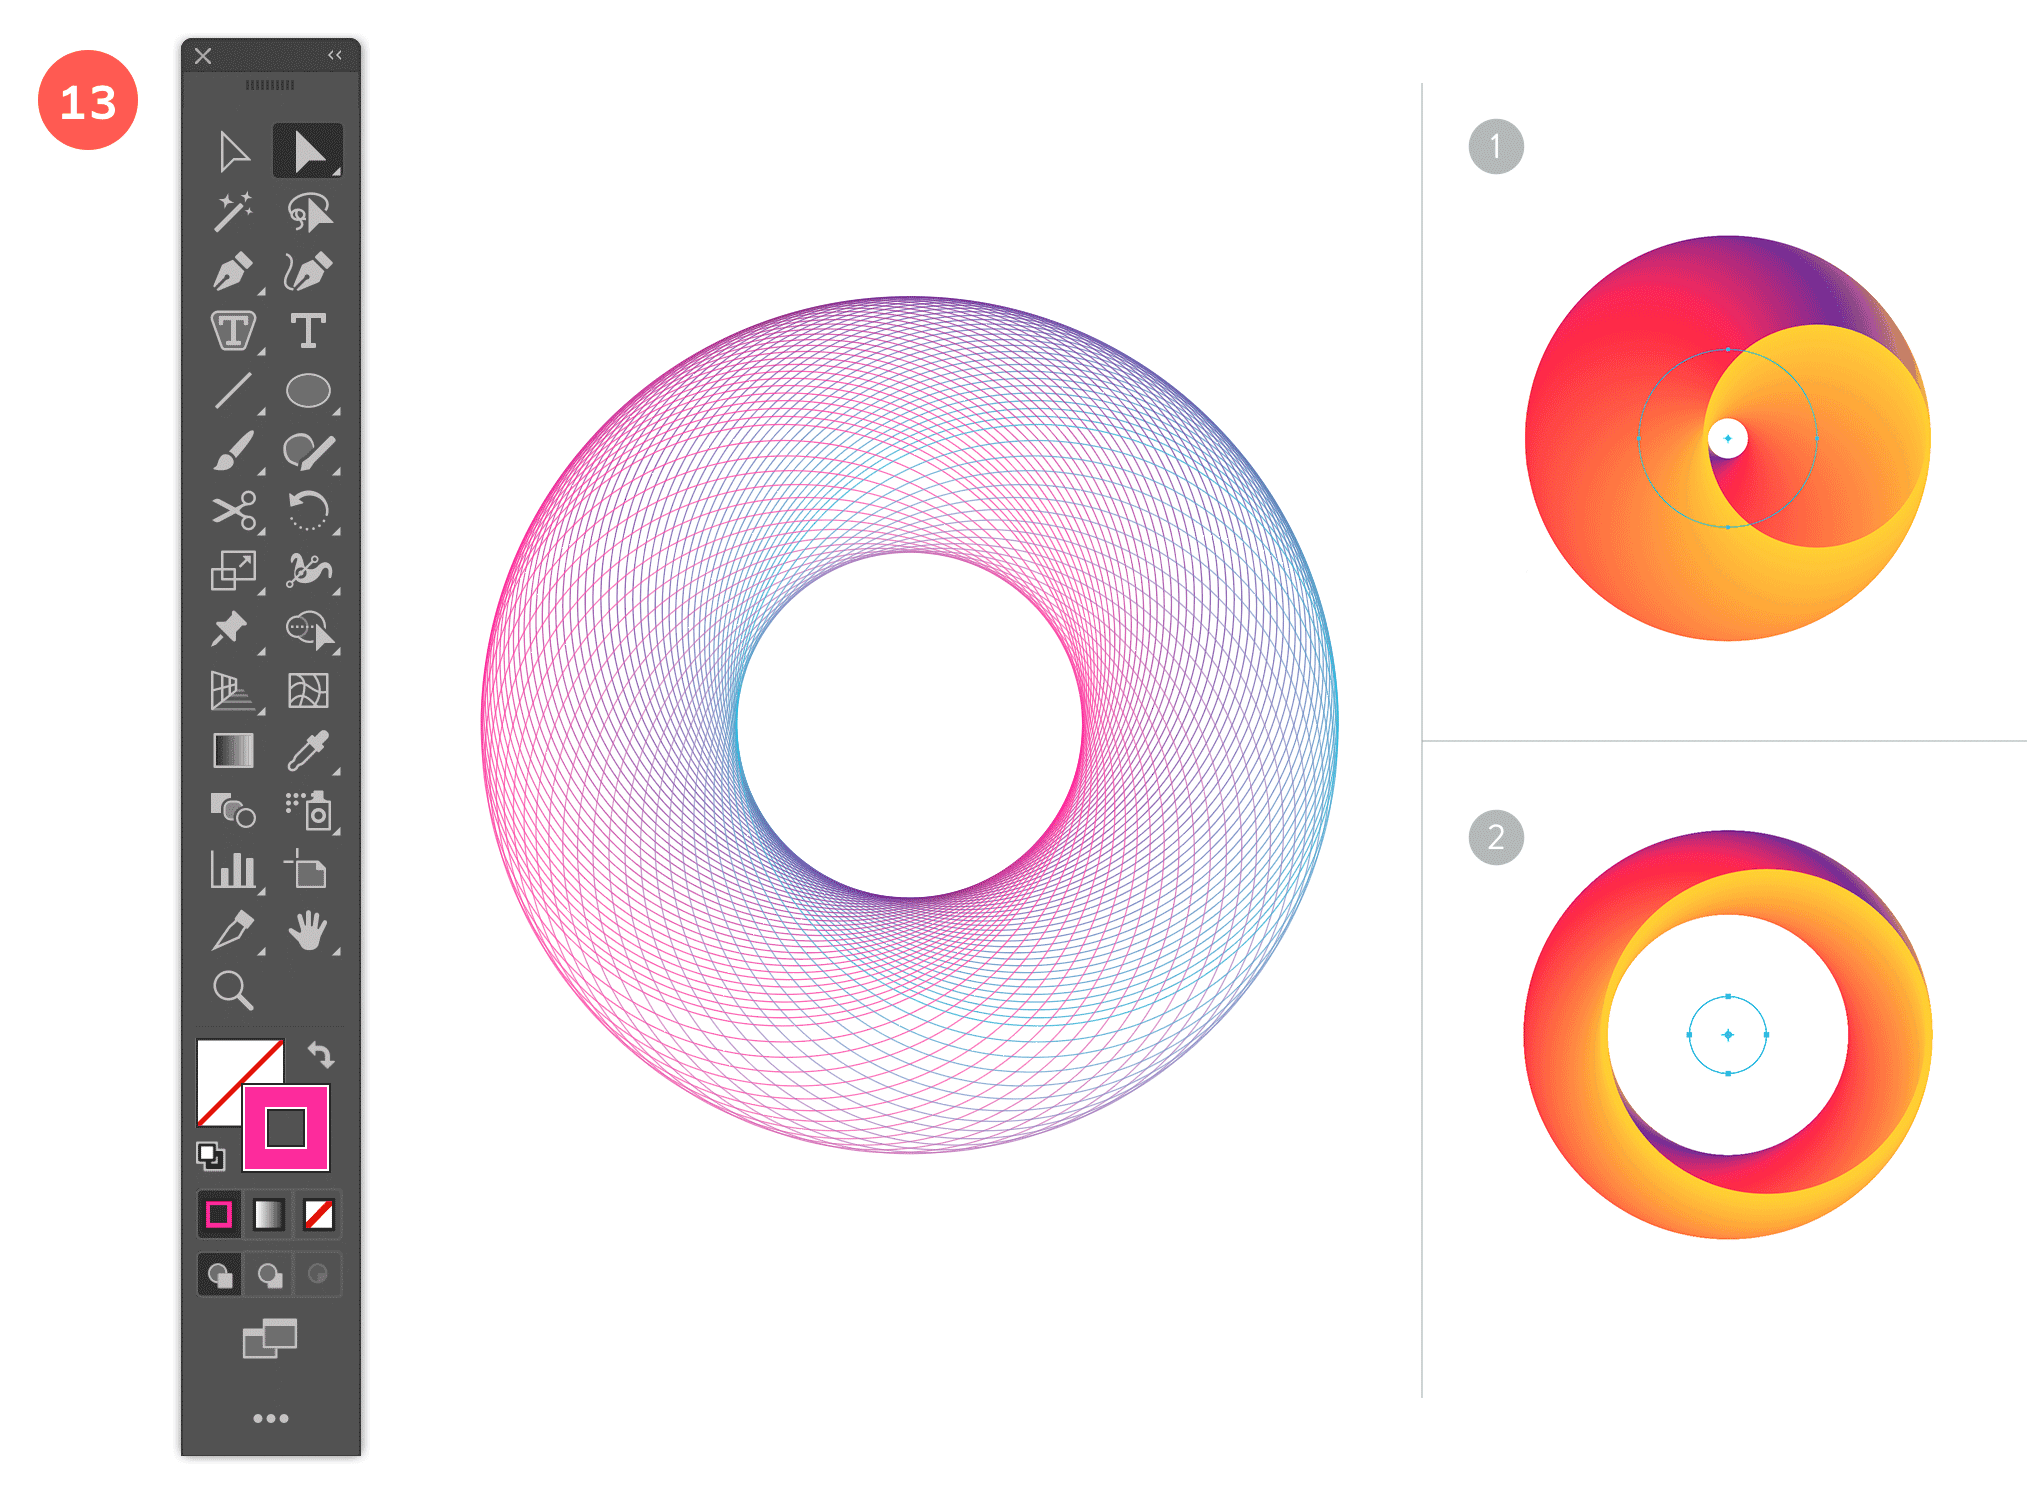Image resolution: width=2040 pixels, height=1490 pixels.
Task: Select the Perspective Grid tool
Action: click(x=233, y=691)
